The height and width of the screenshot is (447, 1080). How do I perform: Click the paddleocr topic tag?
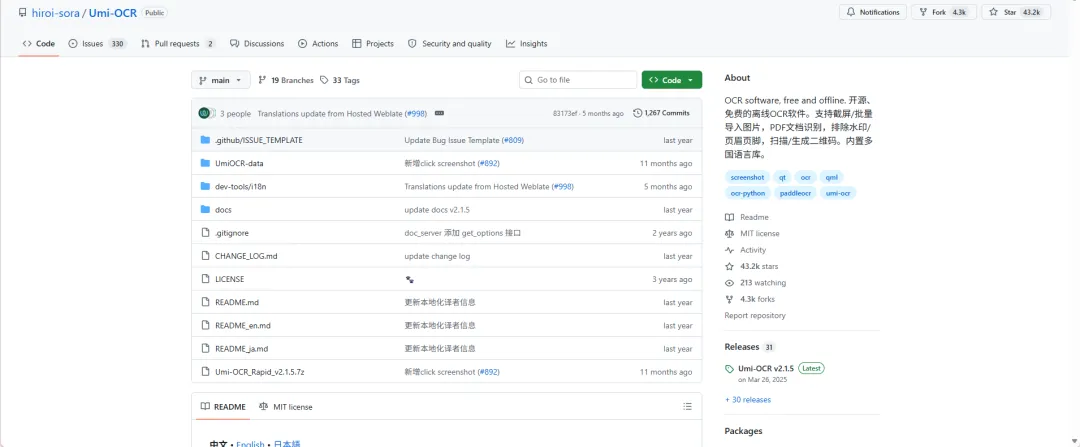[x=795, y=194]
